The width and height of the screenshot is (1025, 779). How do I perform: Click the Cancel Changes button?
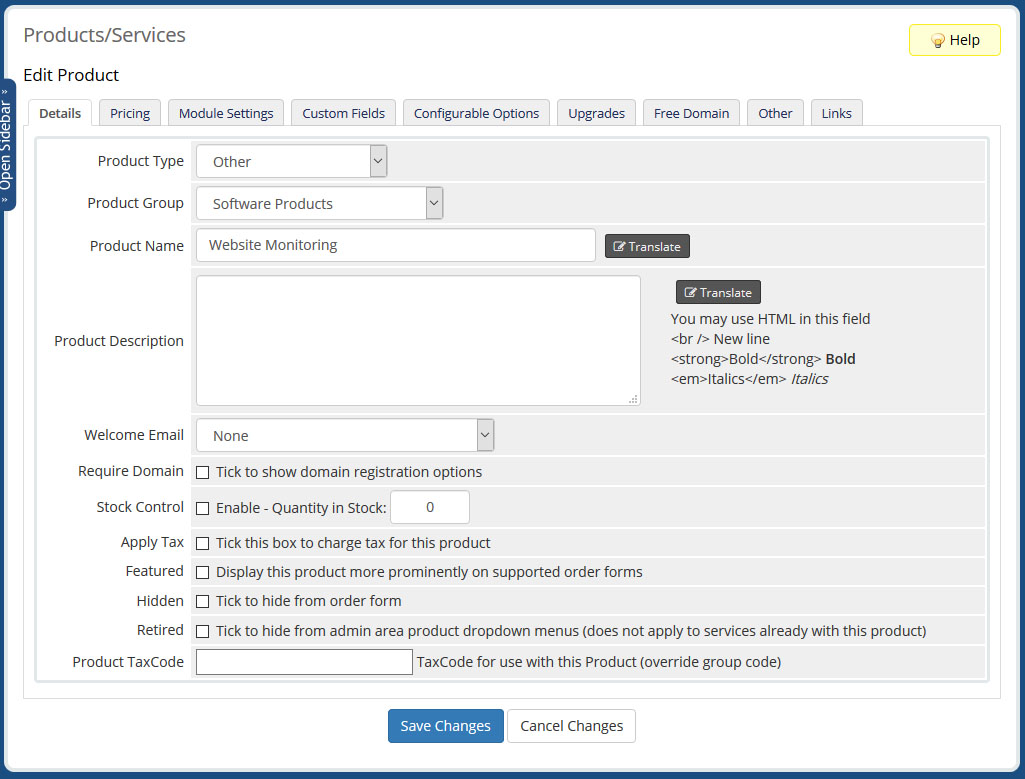click(571, 726)
